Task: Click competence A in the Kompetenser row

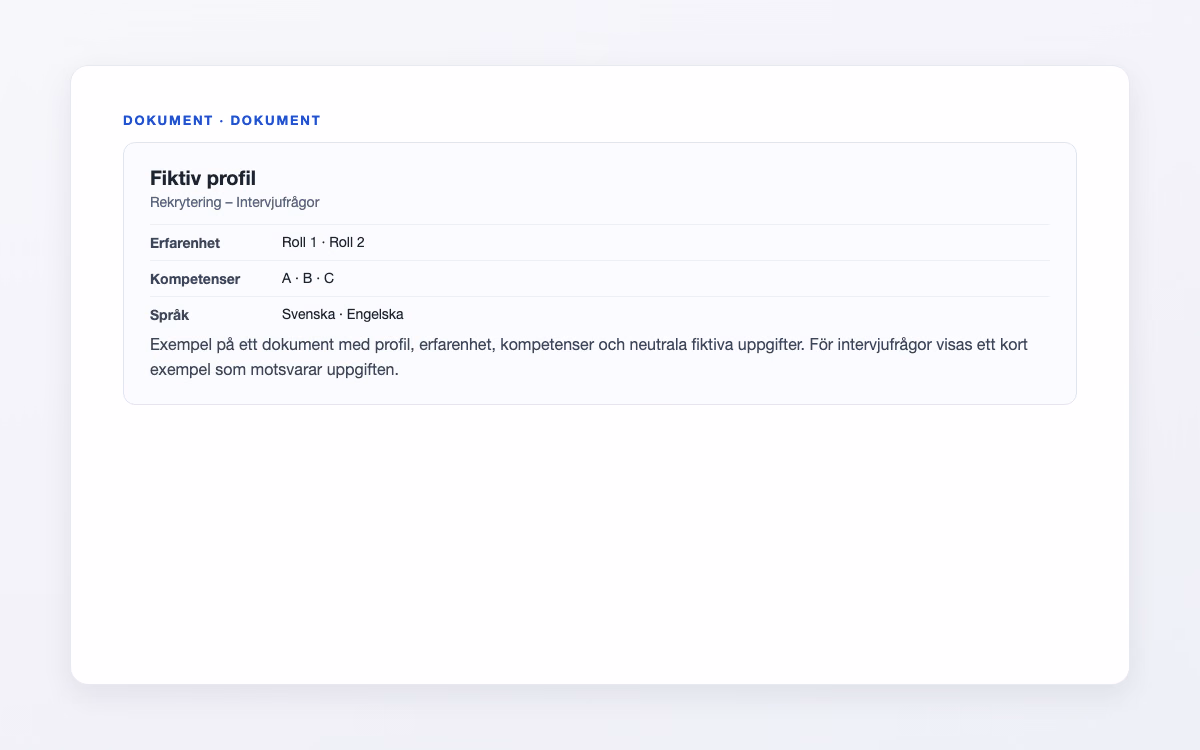Action: [x=287, y=278]
